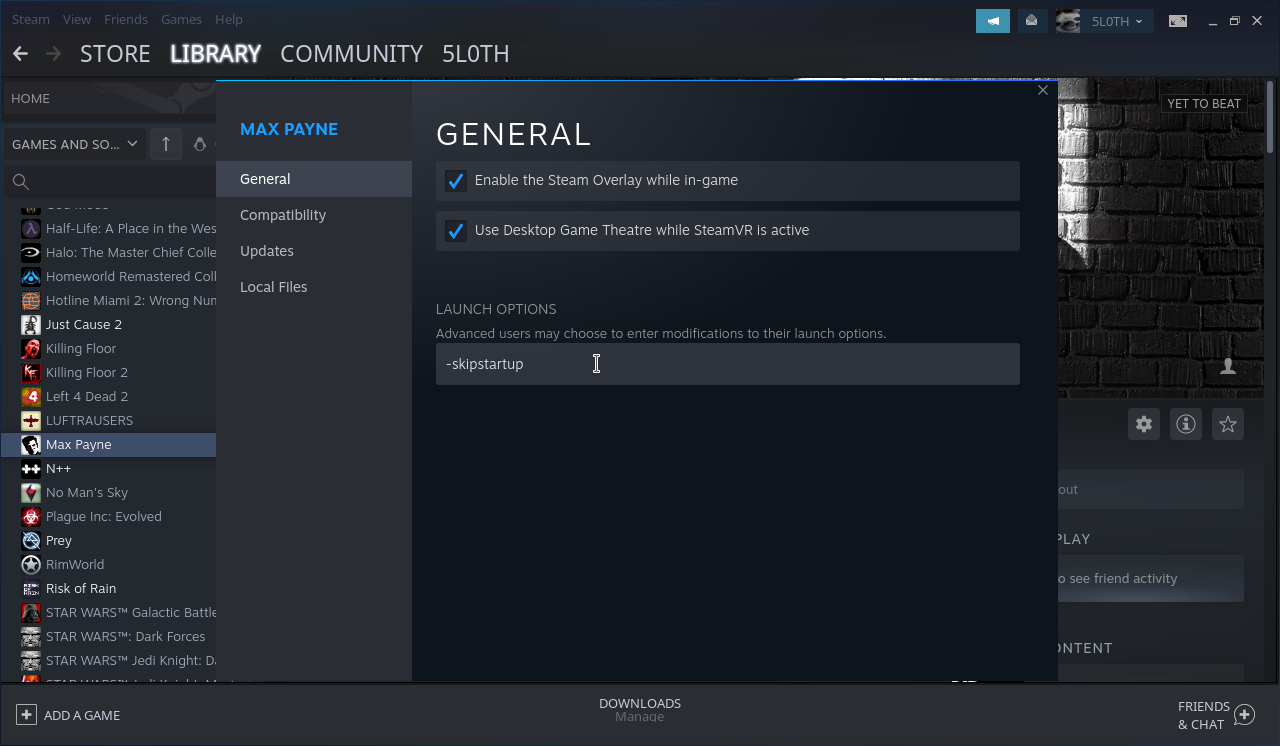Open the 5L0TH account dropdown
1280x746 pixels.
[1117, 21]
